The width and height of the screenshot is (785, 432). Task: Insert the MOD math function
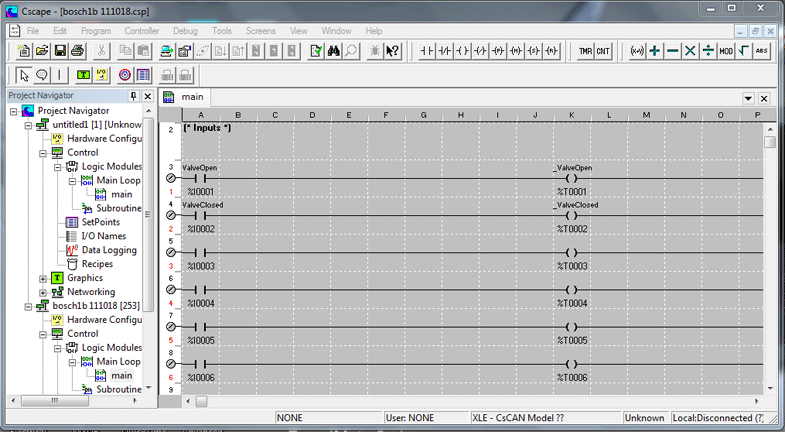point(726,51)
